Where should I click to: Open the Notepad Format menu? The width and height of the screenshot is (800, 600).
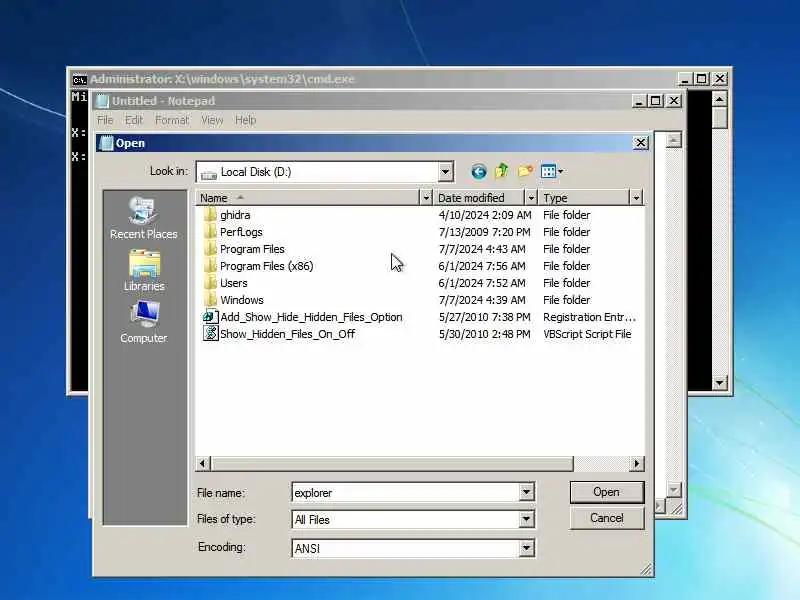tap(172, 120)
